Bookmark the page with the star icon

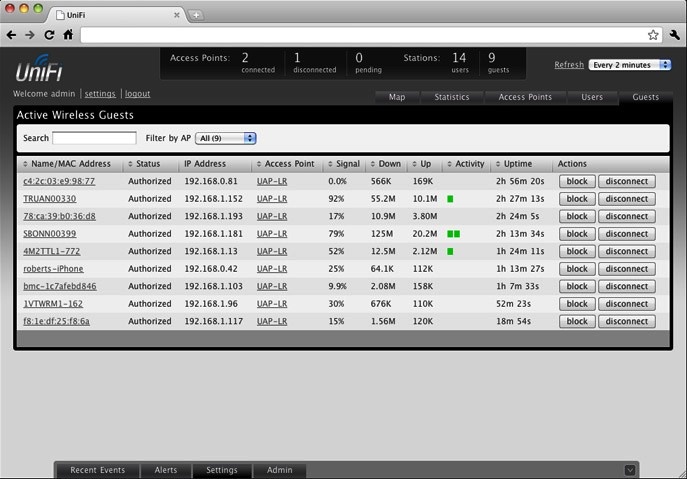653,35
